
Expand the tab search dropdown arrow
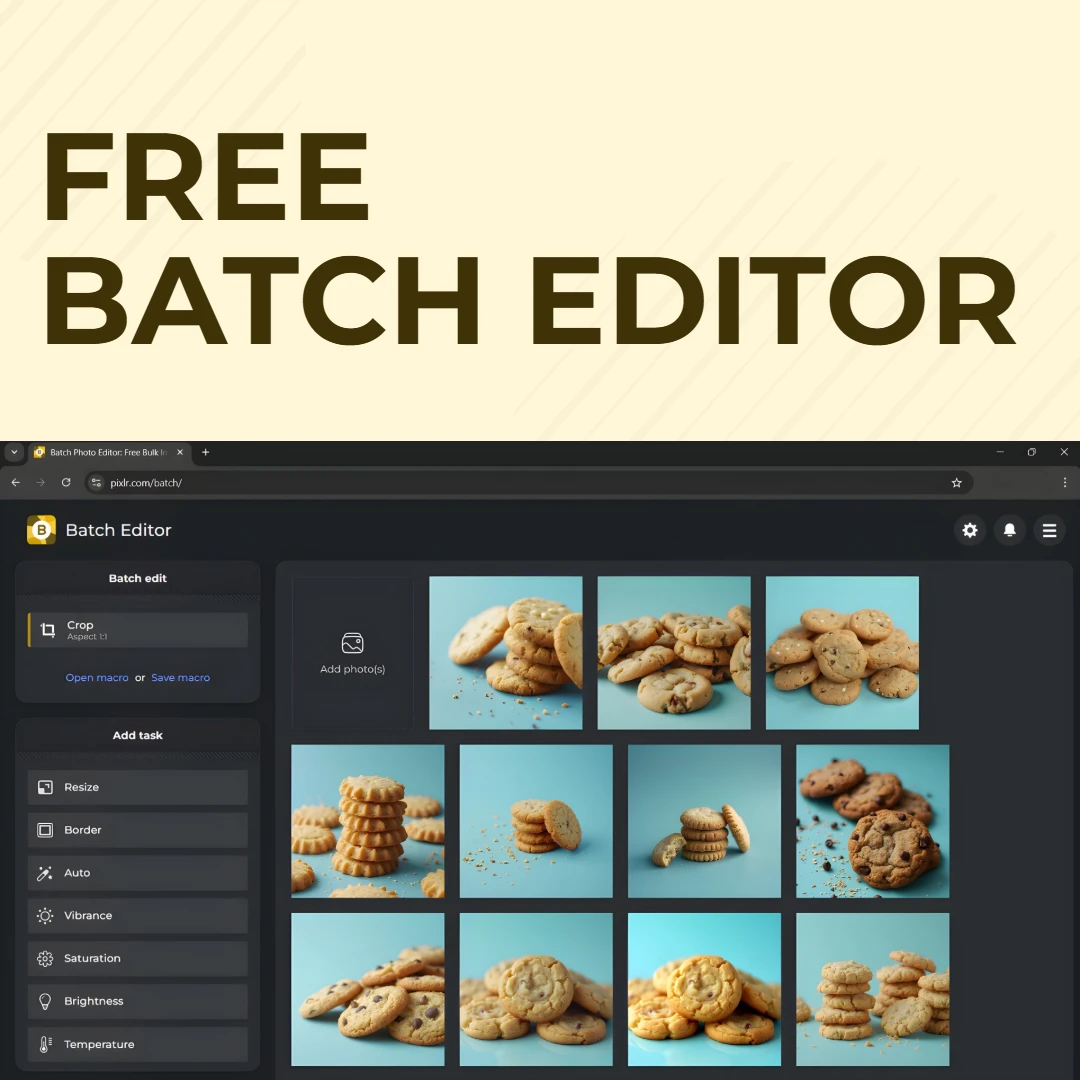(x=14, y=453)
